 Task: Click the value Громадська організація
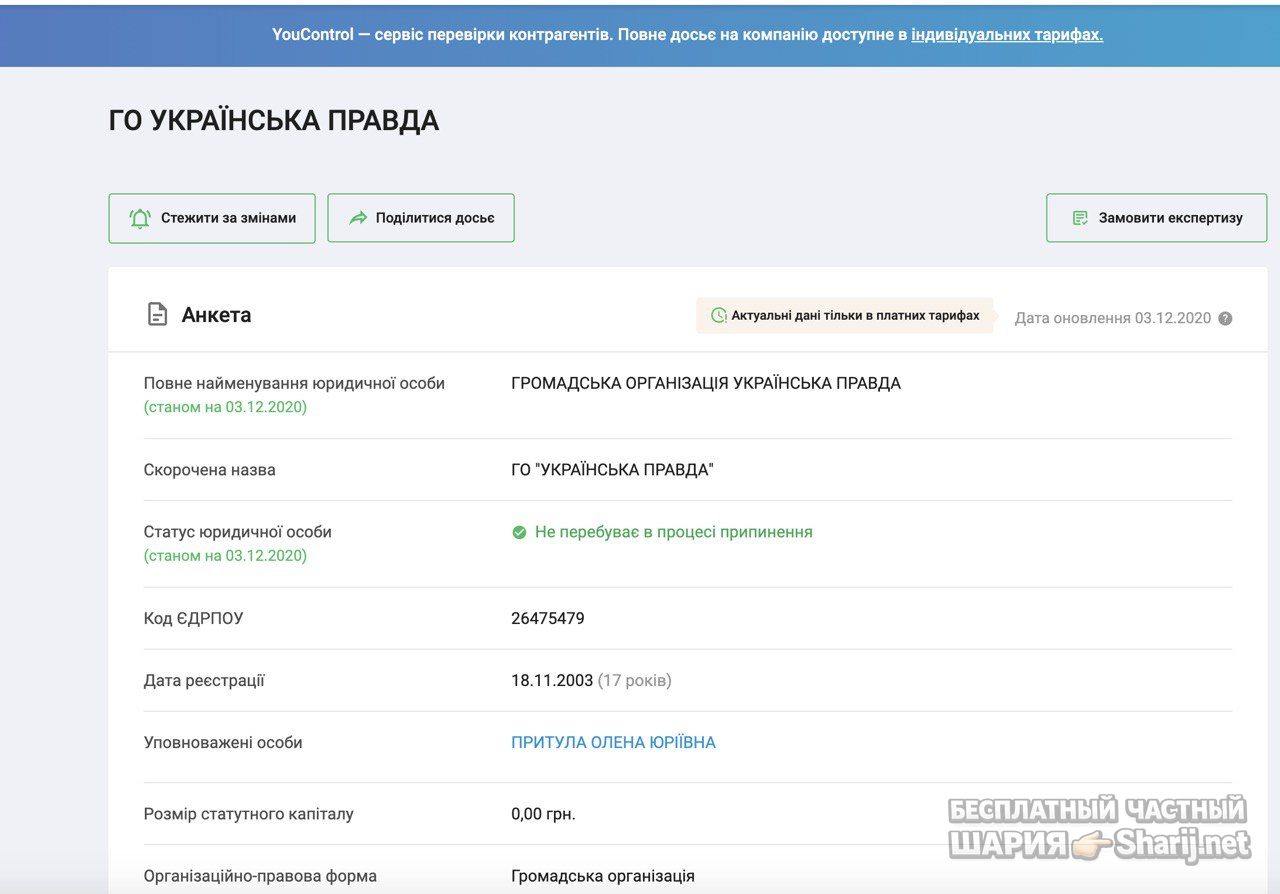(x=603, y=877)
